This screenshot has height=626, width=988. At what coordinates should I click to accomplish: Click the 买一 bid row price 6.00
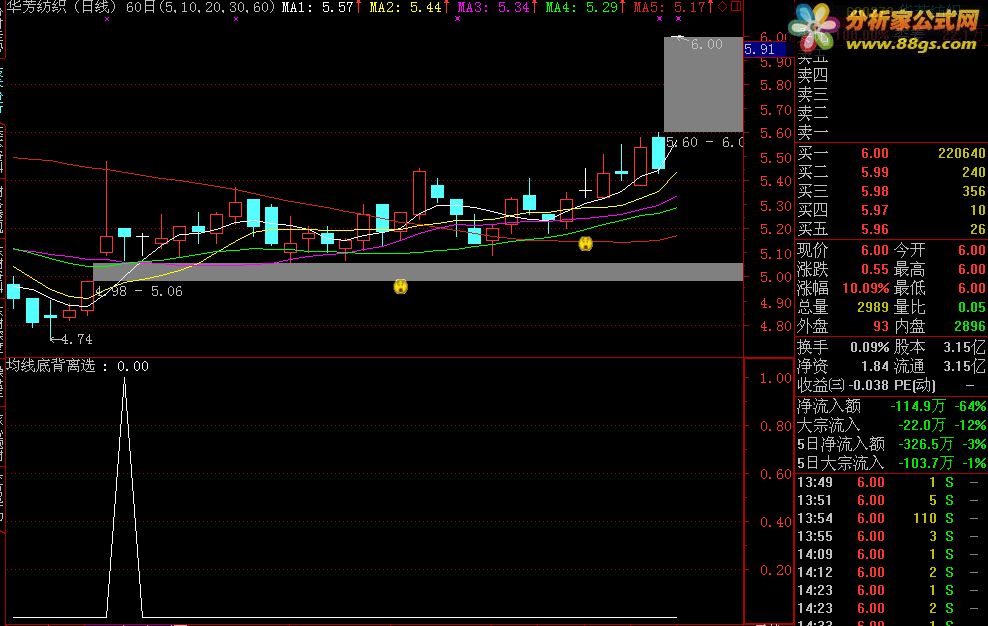(x=875, y=153)
